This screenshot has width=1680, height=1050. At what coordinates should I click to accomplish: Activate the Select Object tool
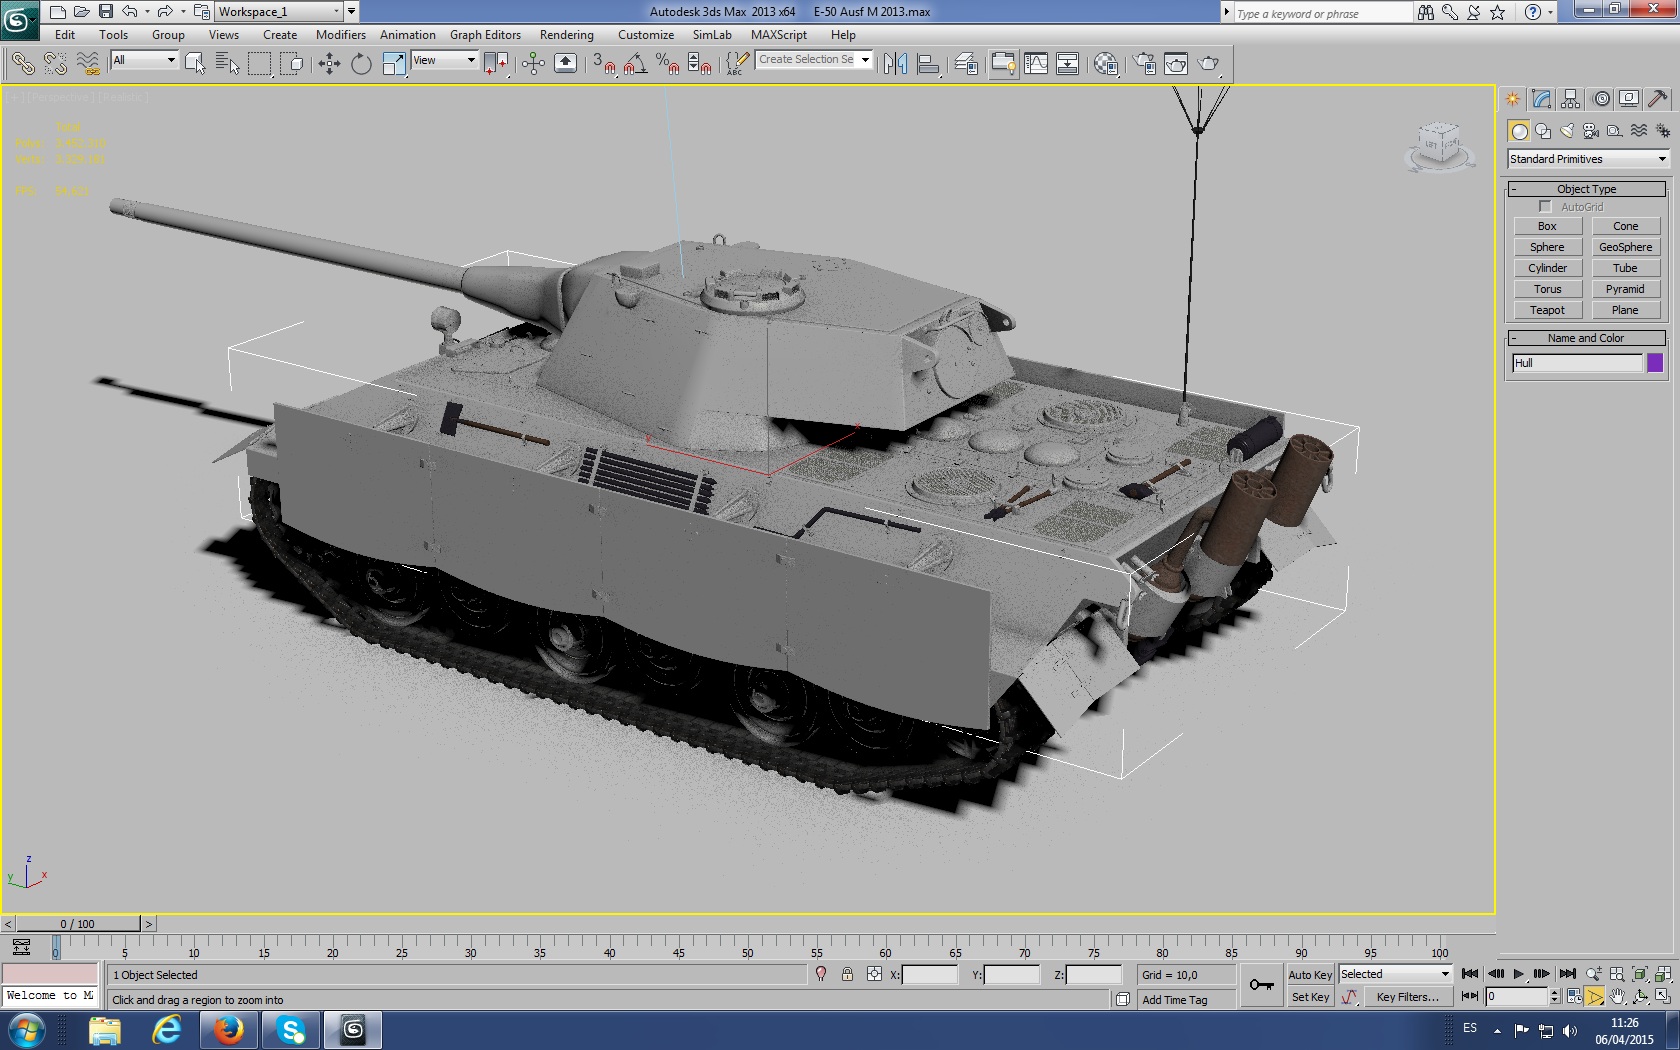click(x=195, y=64)
